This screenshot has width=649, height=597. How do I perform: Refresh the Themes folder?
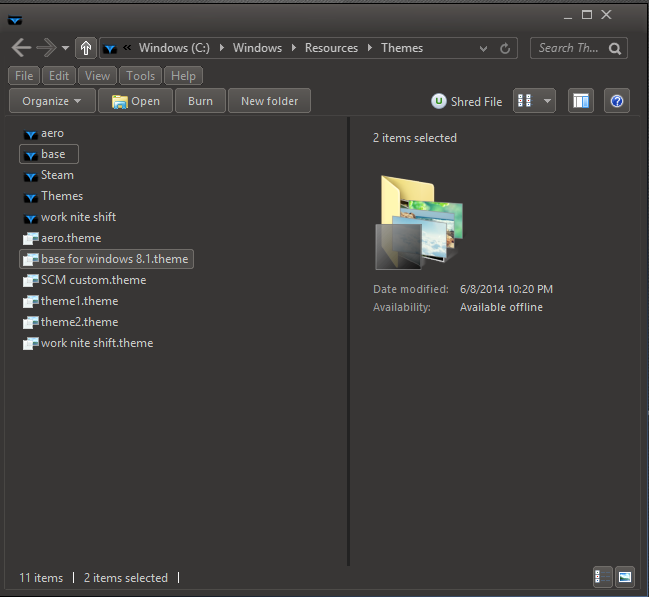(505, 49)
